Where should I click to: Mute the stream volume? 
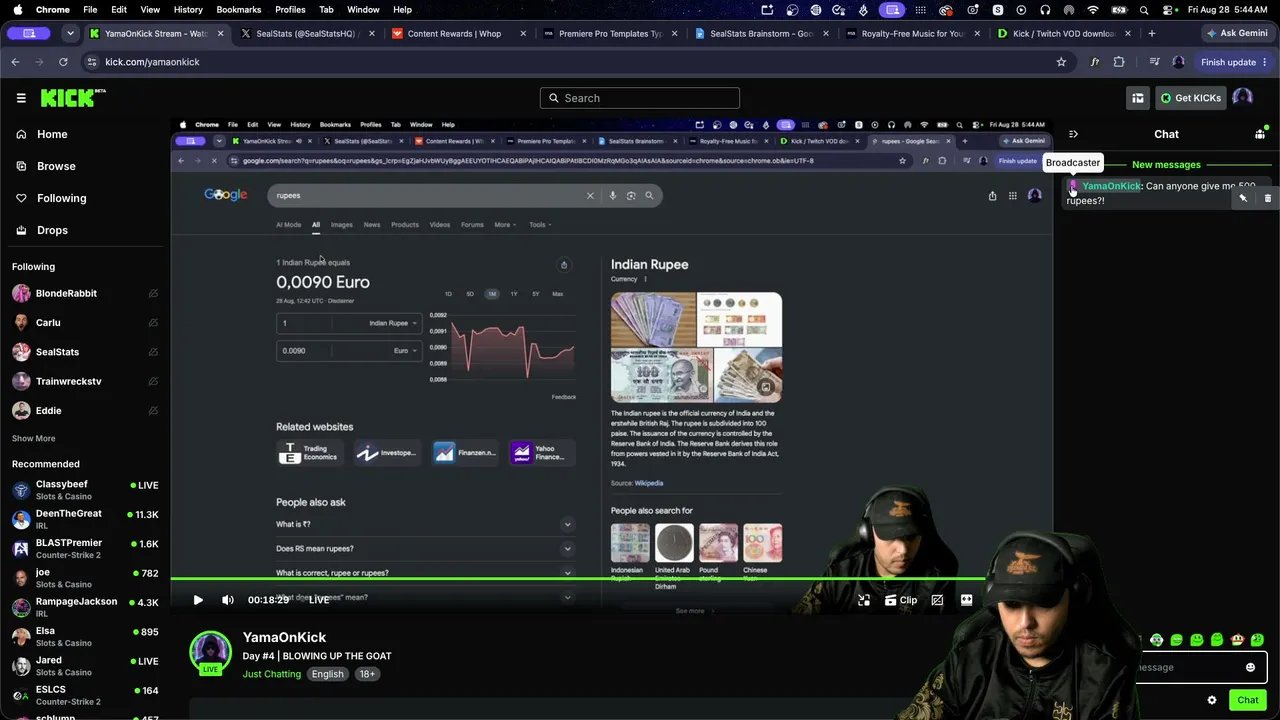point(228,600)
